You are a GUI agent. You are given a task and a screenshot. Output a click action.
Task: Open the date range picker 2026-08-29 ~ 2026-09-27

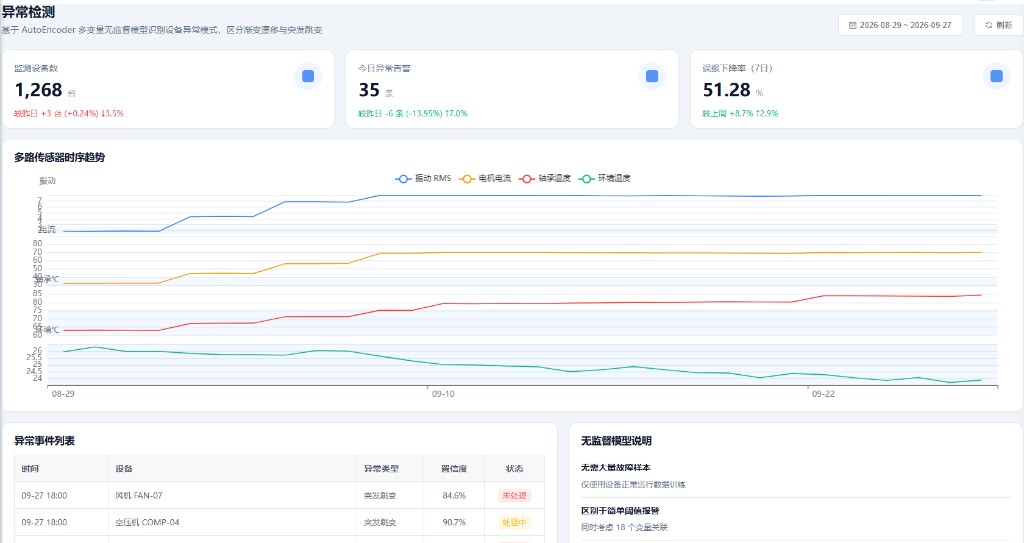tap(900, 25)
